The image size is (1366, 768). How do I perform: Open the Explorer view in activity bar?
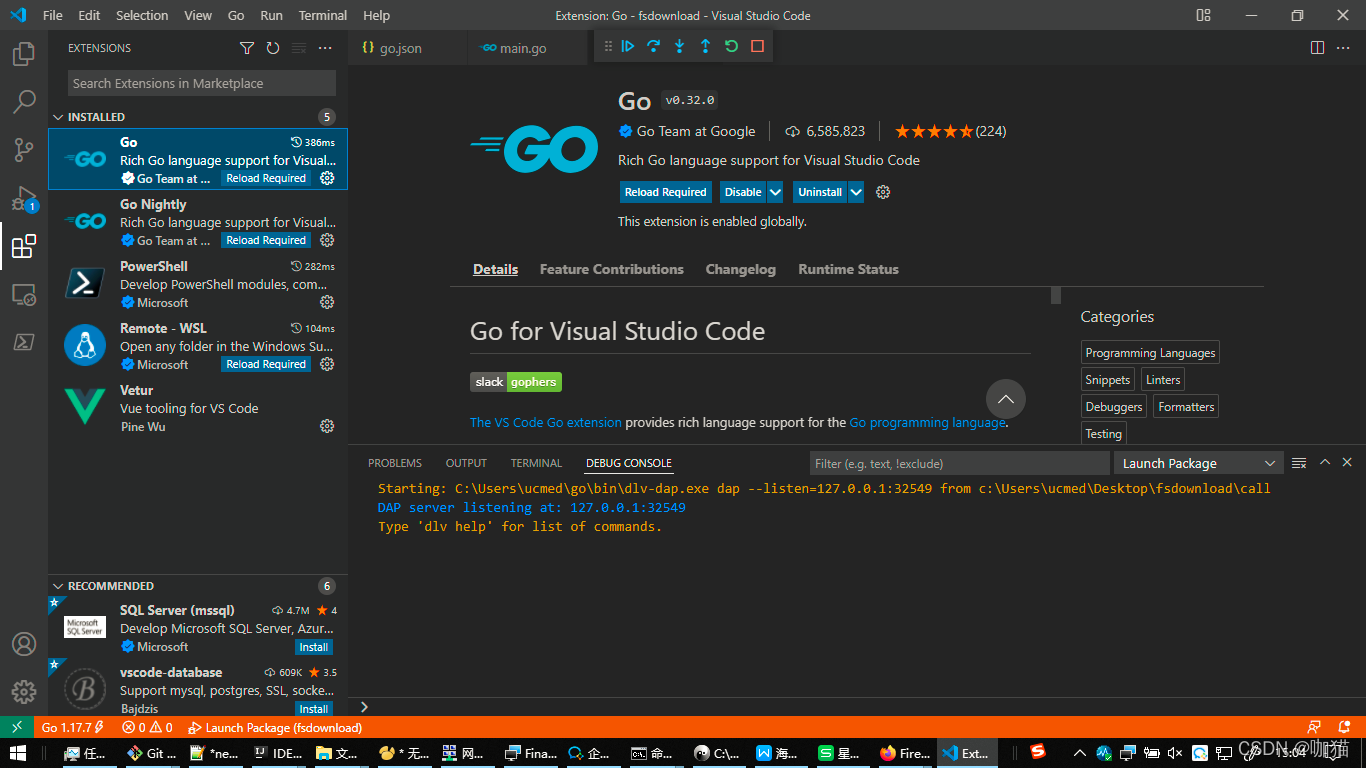(x=24, y=53)
